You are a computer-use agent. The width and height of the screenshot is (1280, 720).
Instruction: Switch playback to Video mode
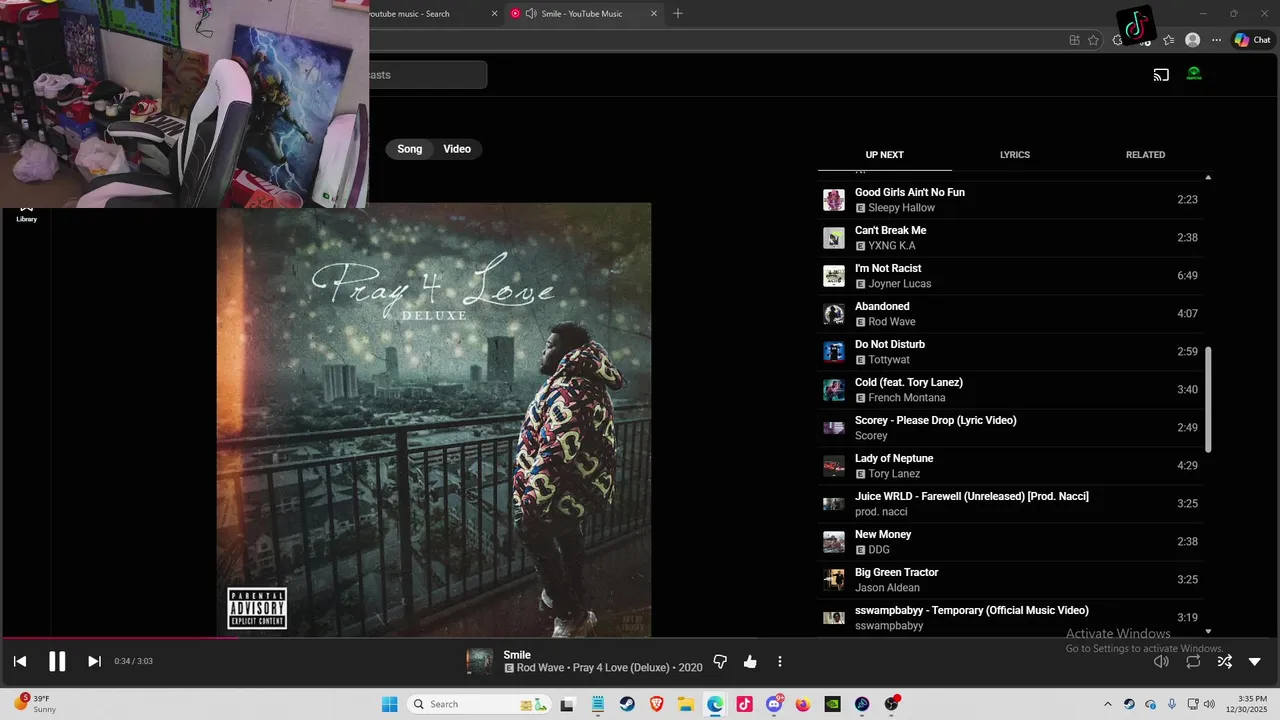[457, 149]
